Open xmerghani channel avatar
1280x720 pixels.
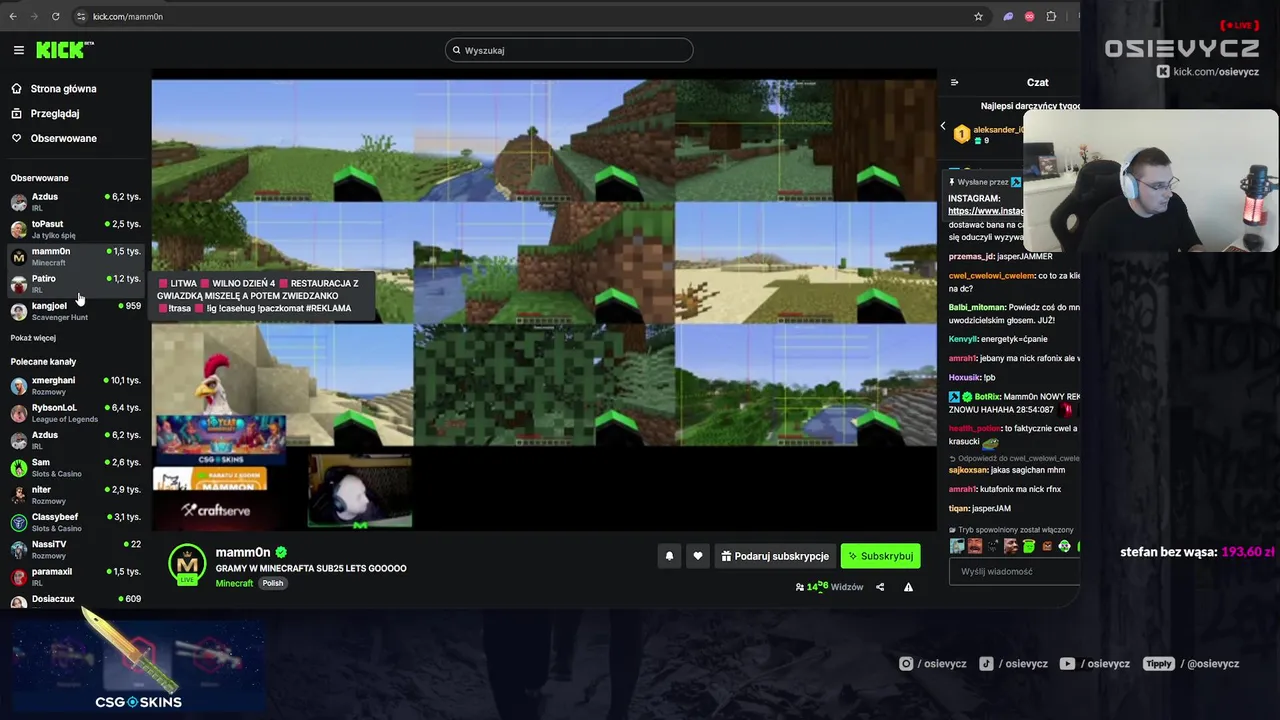[x=18, y=386]
